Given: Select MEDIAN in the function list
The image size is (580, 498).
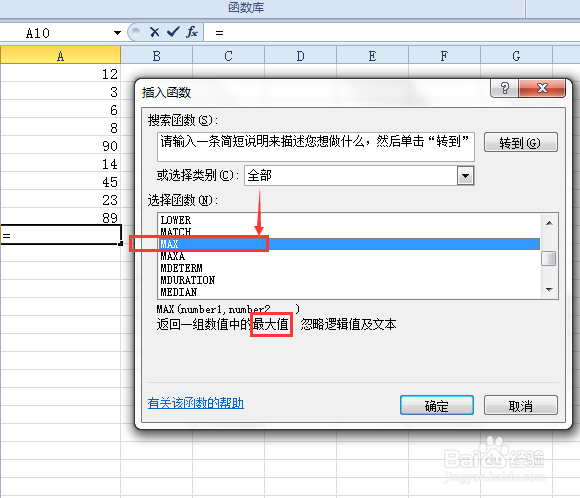Looking at the screenshot, I should (x=349, y=292).
